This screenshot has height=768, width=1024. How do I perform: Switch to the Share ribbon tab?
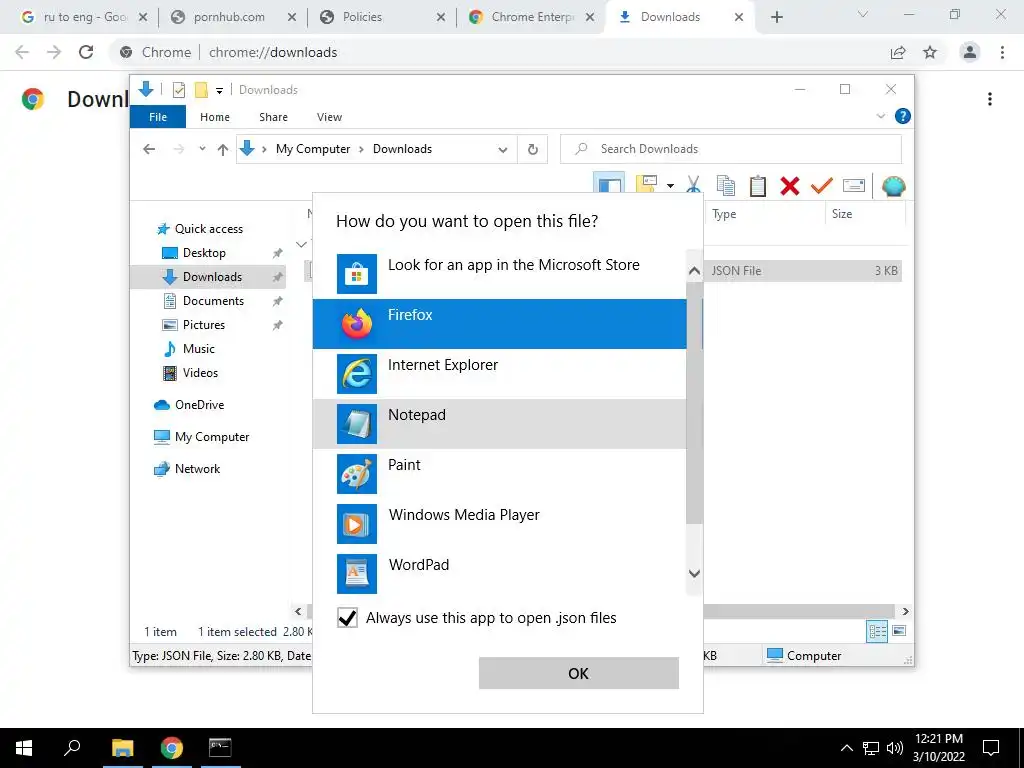click(273, 117)
